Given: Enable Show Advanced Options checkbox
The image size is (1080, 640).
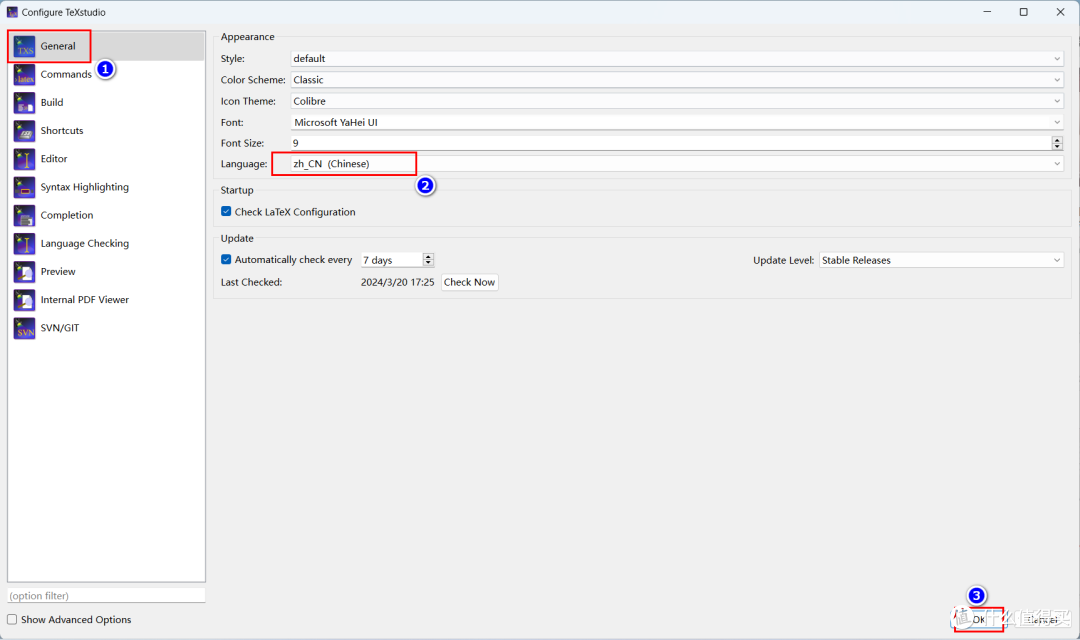Looking at the screenshot, I should [x=12, y=619].
